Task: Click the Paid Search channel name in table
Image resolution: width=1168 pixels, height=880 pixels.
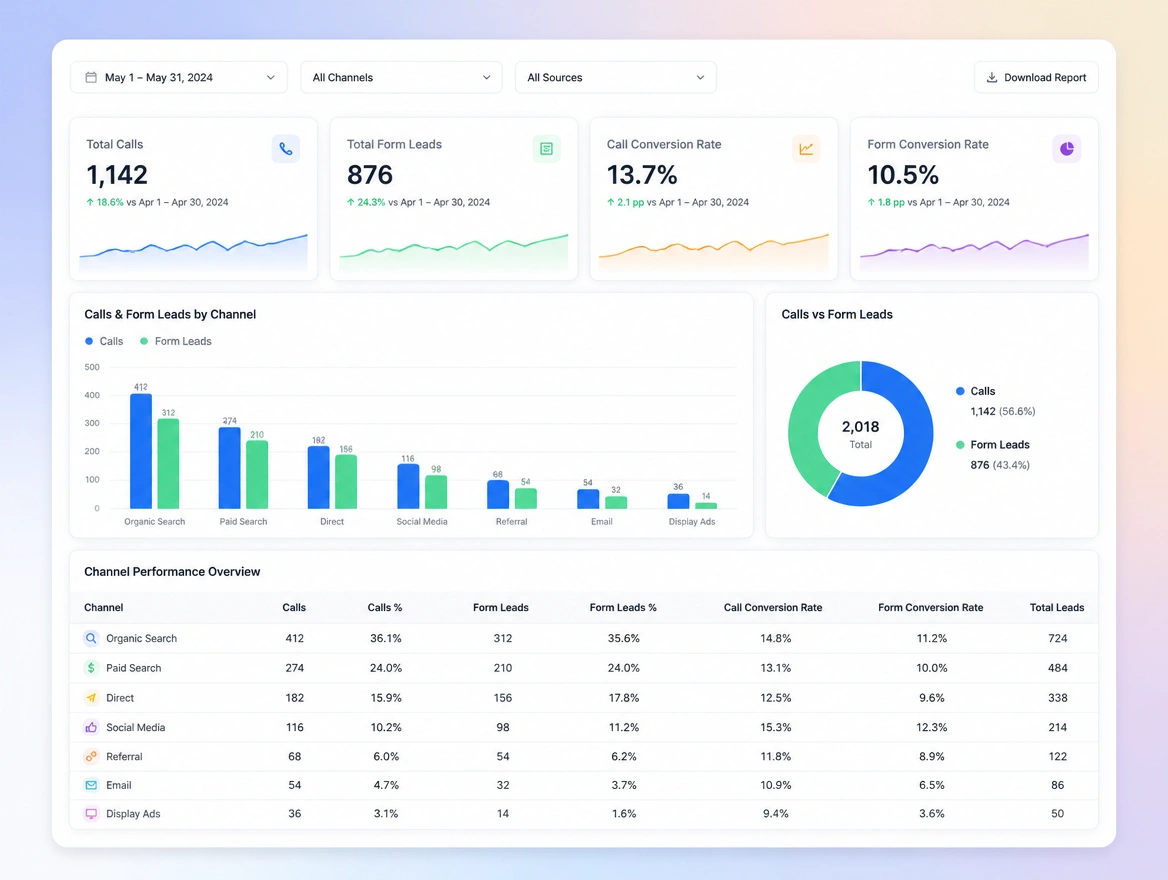Action: 133,668
